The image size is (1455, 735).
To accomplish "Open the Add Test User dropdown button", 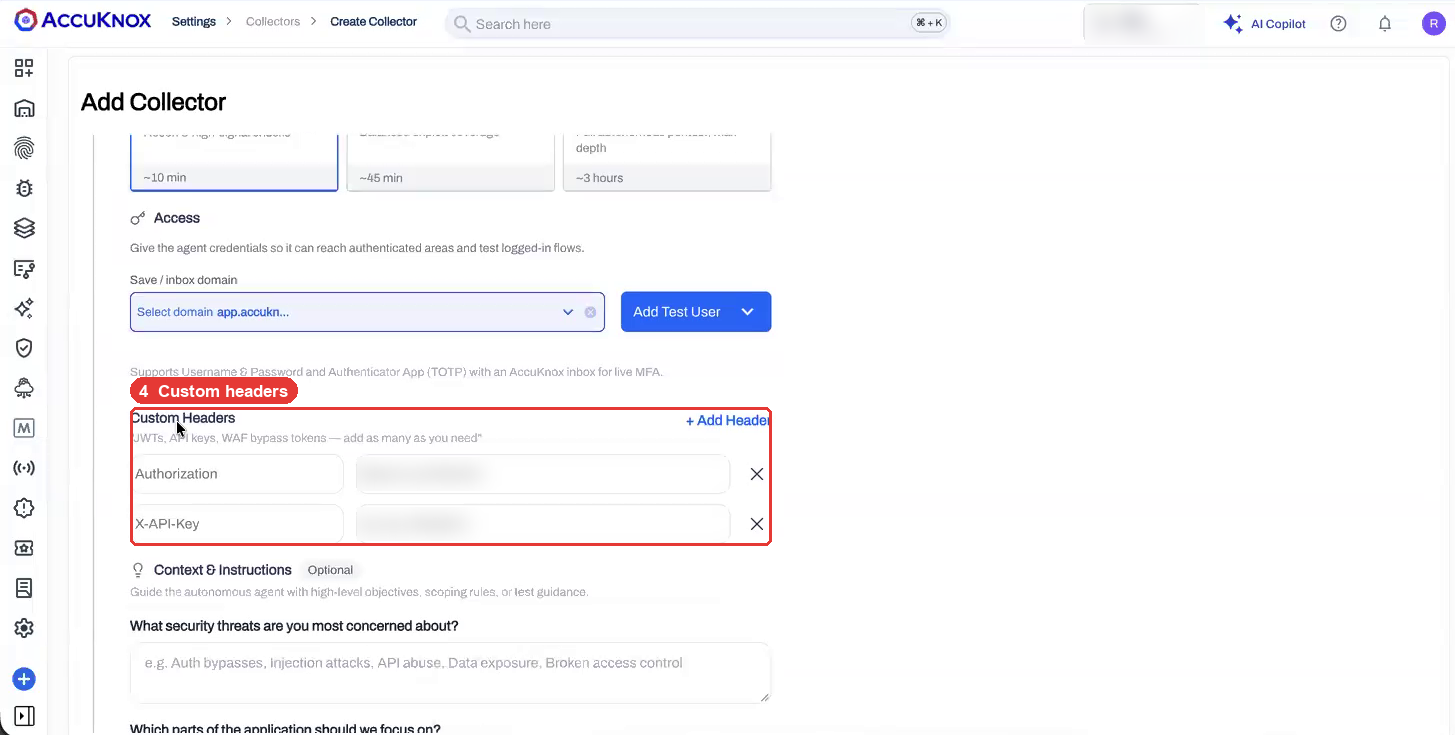I will 696,312.
